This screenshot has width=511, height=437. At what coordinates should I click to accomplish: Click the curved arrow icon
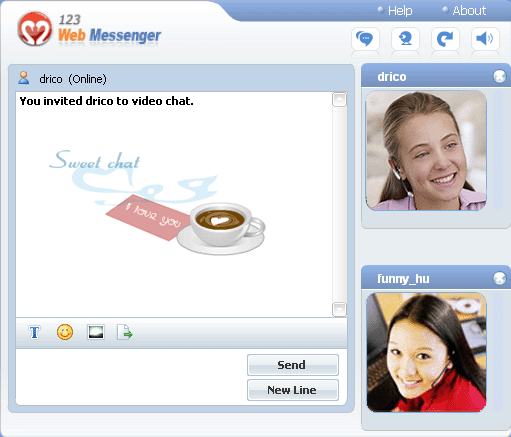pyautogui.click(x=445, y=39)
